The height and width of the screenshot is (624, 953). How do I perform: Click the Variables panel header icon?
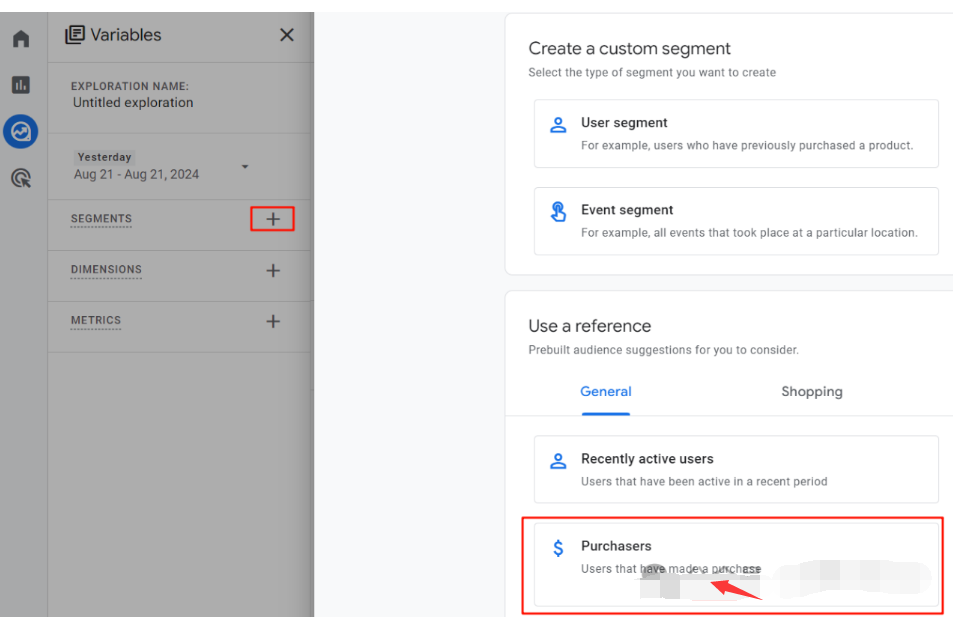tap(75, 35)
